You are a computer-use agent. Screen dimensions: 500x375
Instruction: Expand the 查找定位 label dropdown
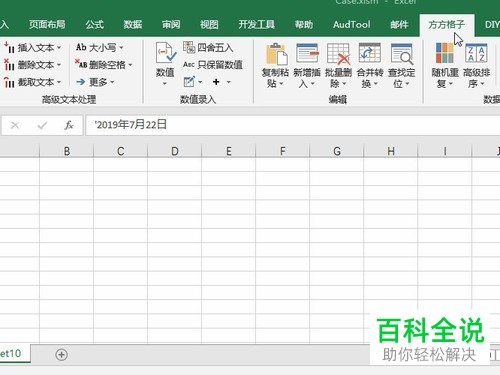[x=407, y=84]
